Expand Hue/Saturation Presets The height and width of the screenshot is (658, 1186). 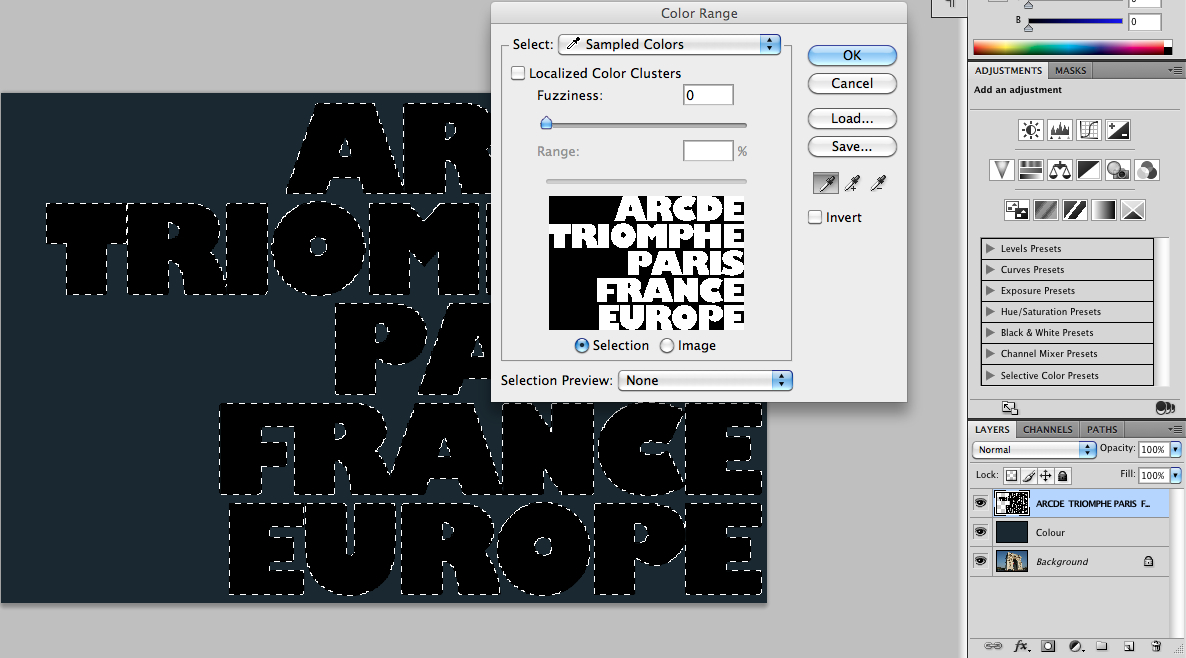[990, 311]
